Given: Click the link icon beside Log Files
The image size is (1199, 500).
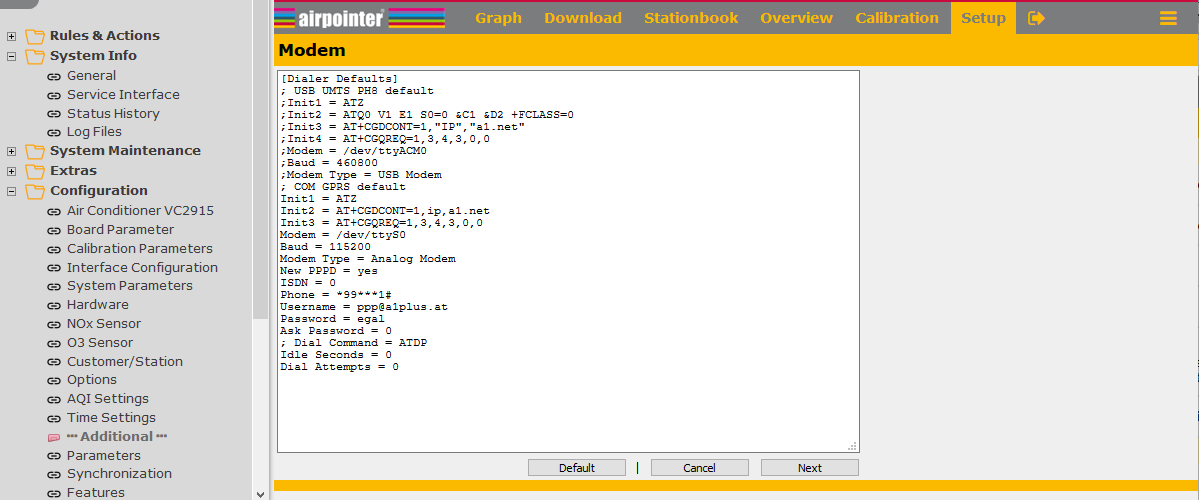Looking at the screenshot, I should pyautogui.click(x=54, y=132).
